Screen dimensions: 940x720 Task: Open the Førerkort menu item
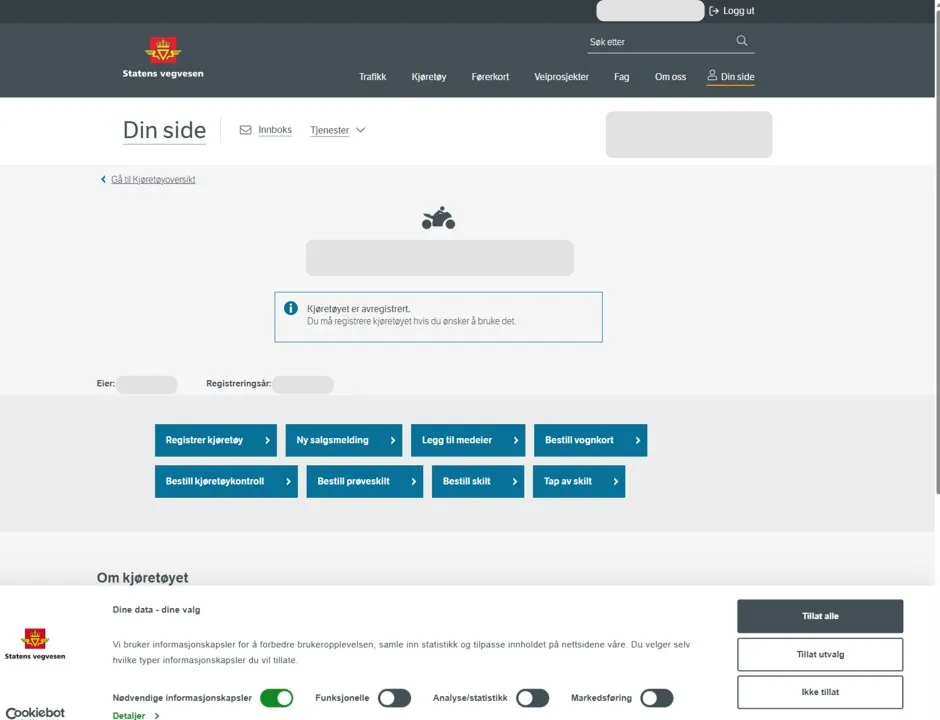tap(490, 77)
